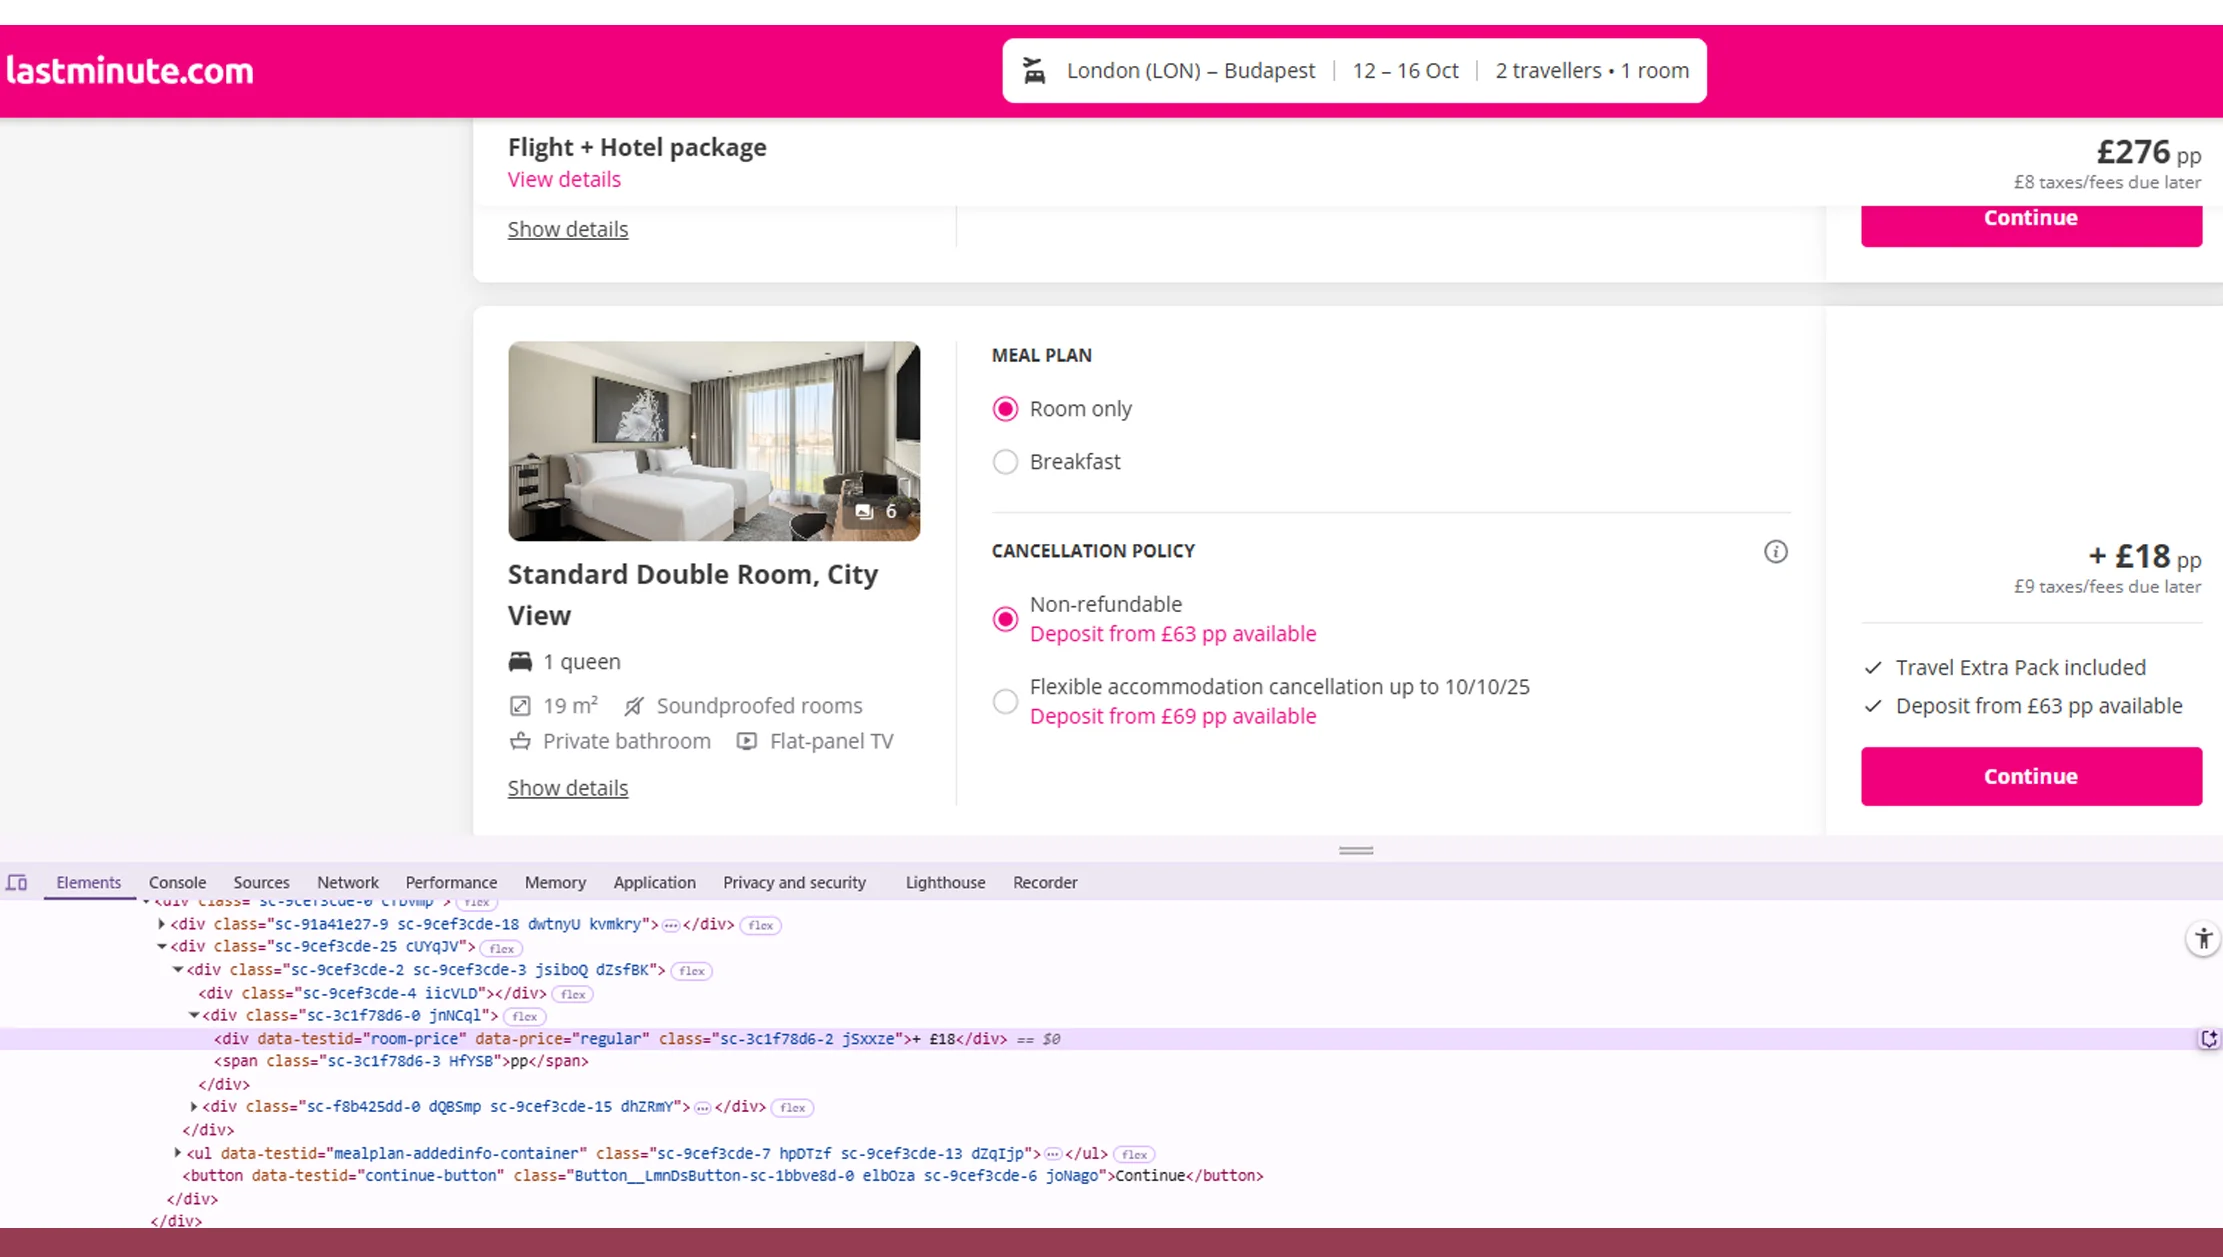Collapse the sc-9cef3cde-2 div node
Viewport: 2223px width, 1257px height.
coord(177,970)
